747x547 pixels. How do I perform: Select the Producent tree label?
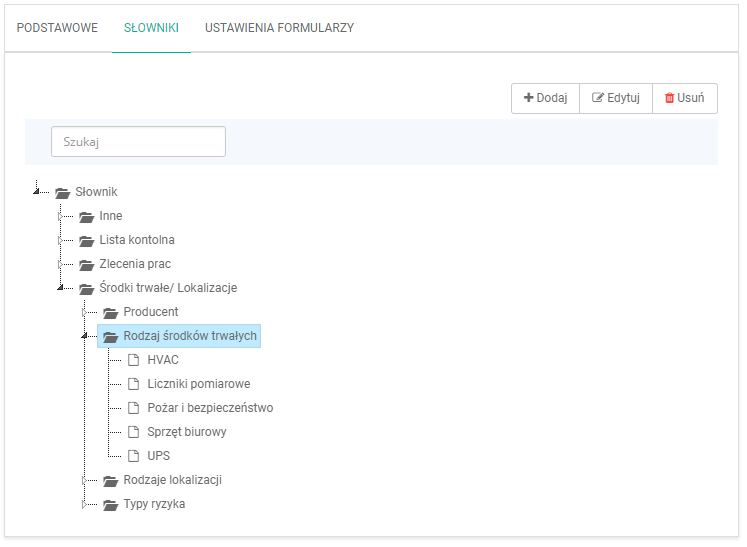(x=151, y=312)
